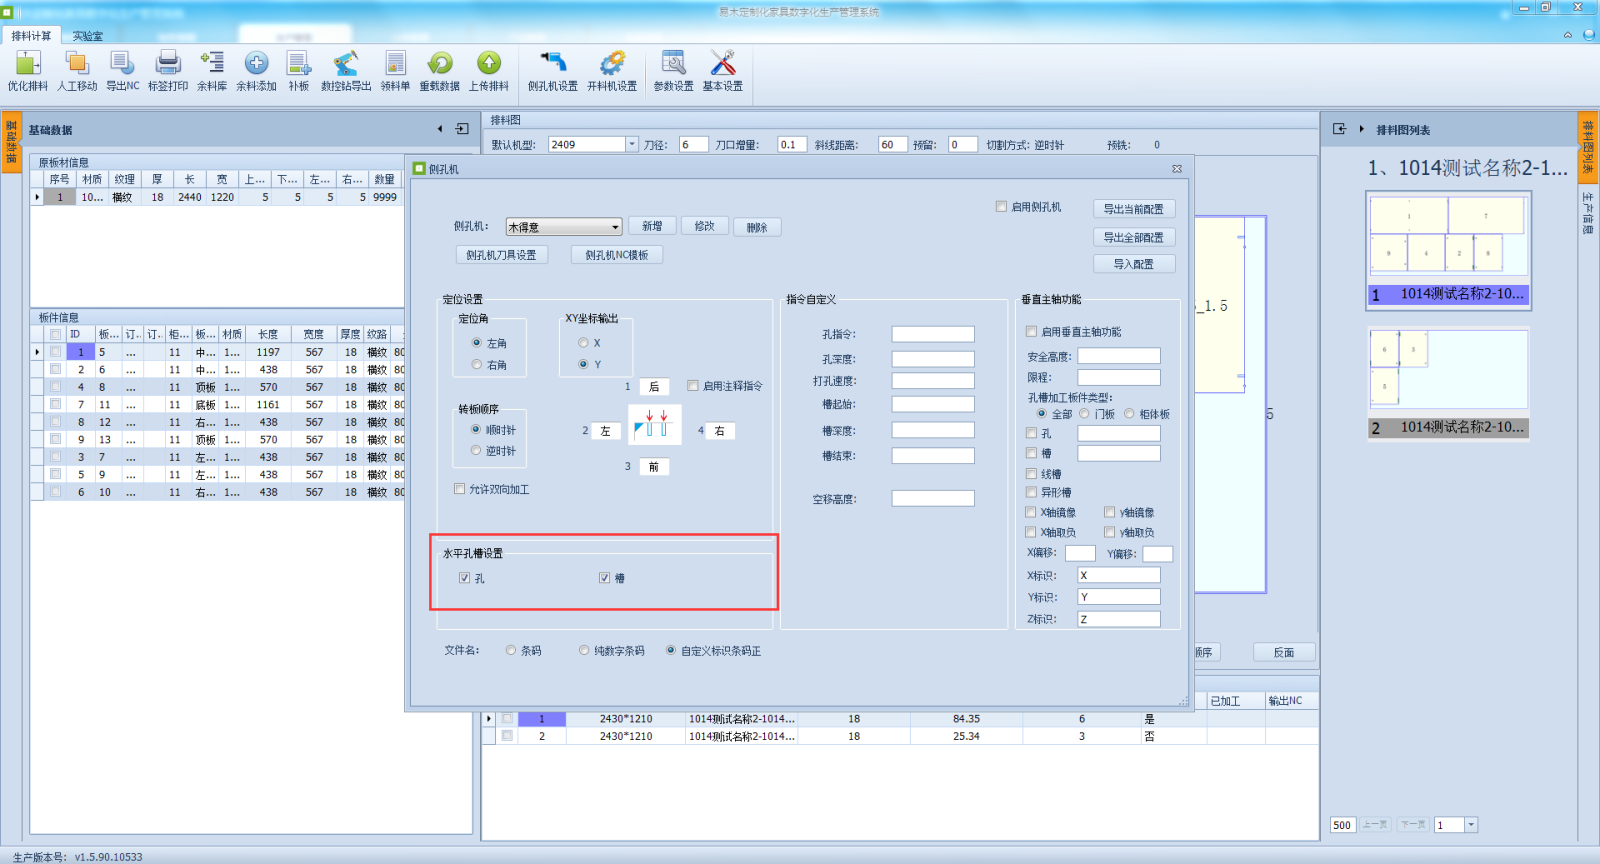Viewport: 1600px width, 864px height.
Task: Open the page number dropdown at bottom right
Action: [x=1470, y=825]
